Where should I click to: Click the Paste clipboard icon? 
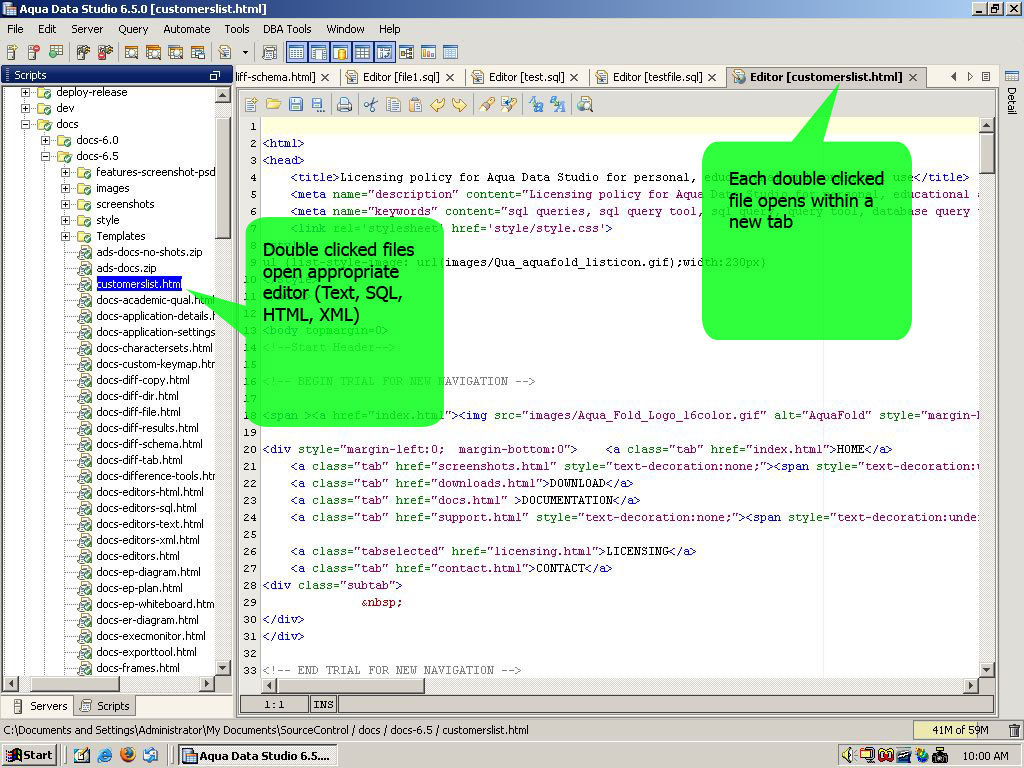point(415,104)
